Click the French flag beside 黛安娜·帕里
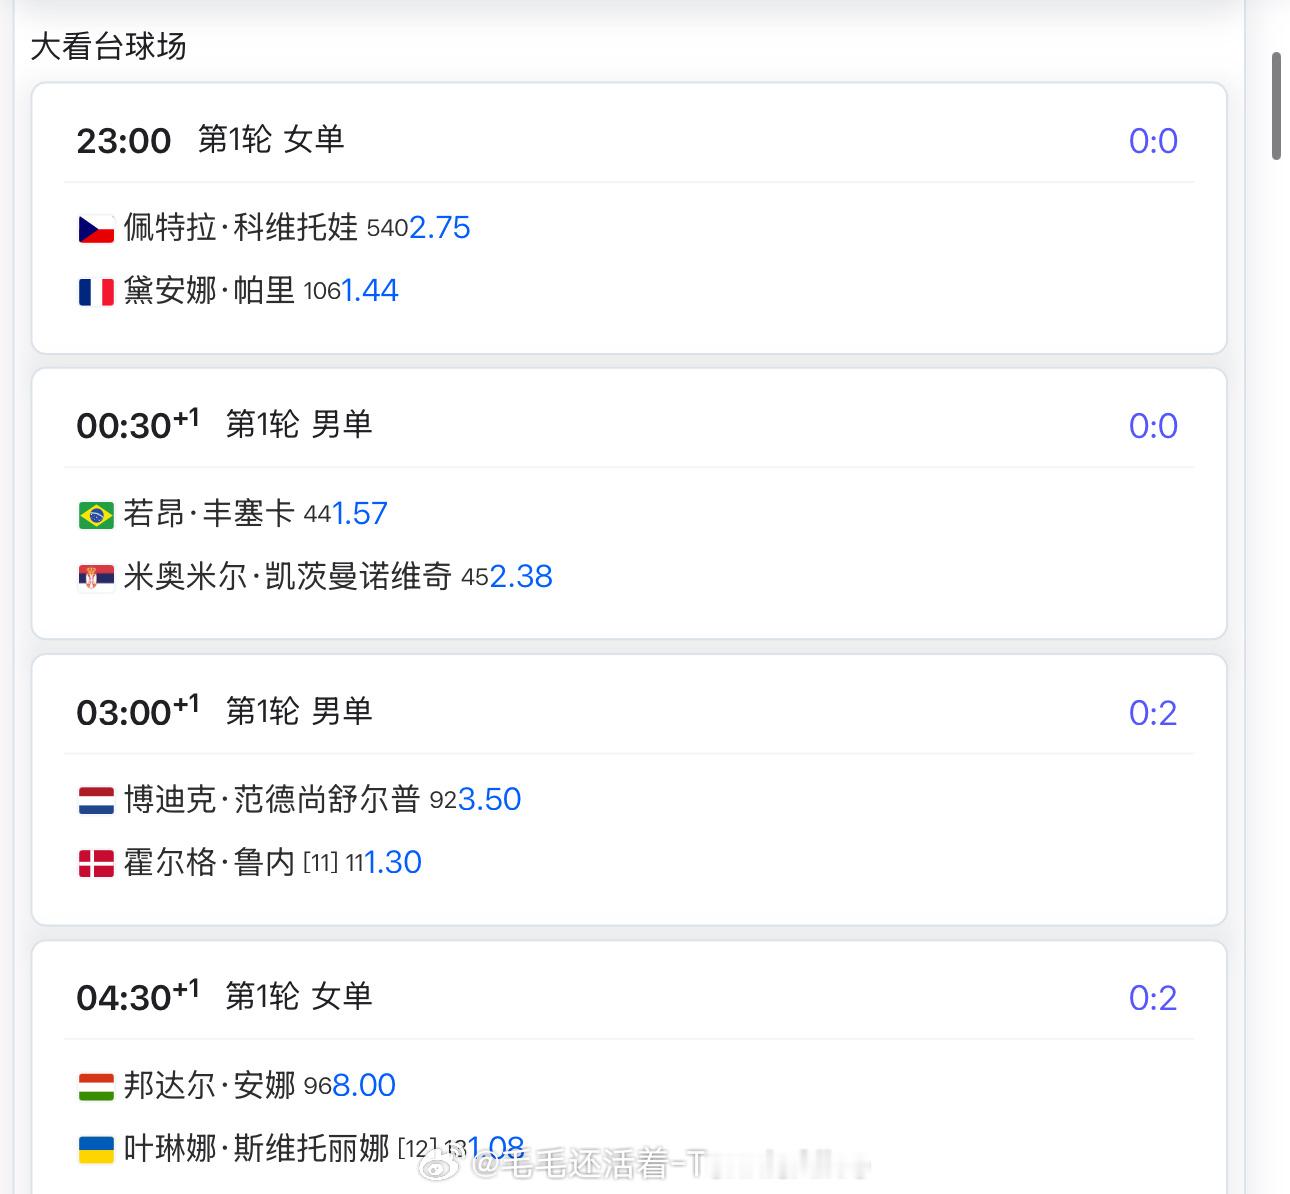Image resolution: width=1290 pixels, height=1194 pixels. click(x=96, y=292)
